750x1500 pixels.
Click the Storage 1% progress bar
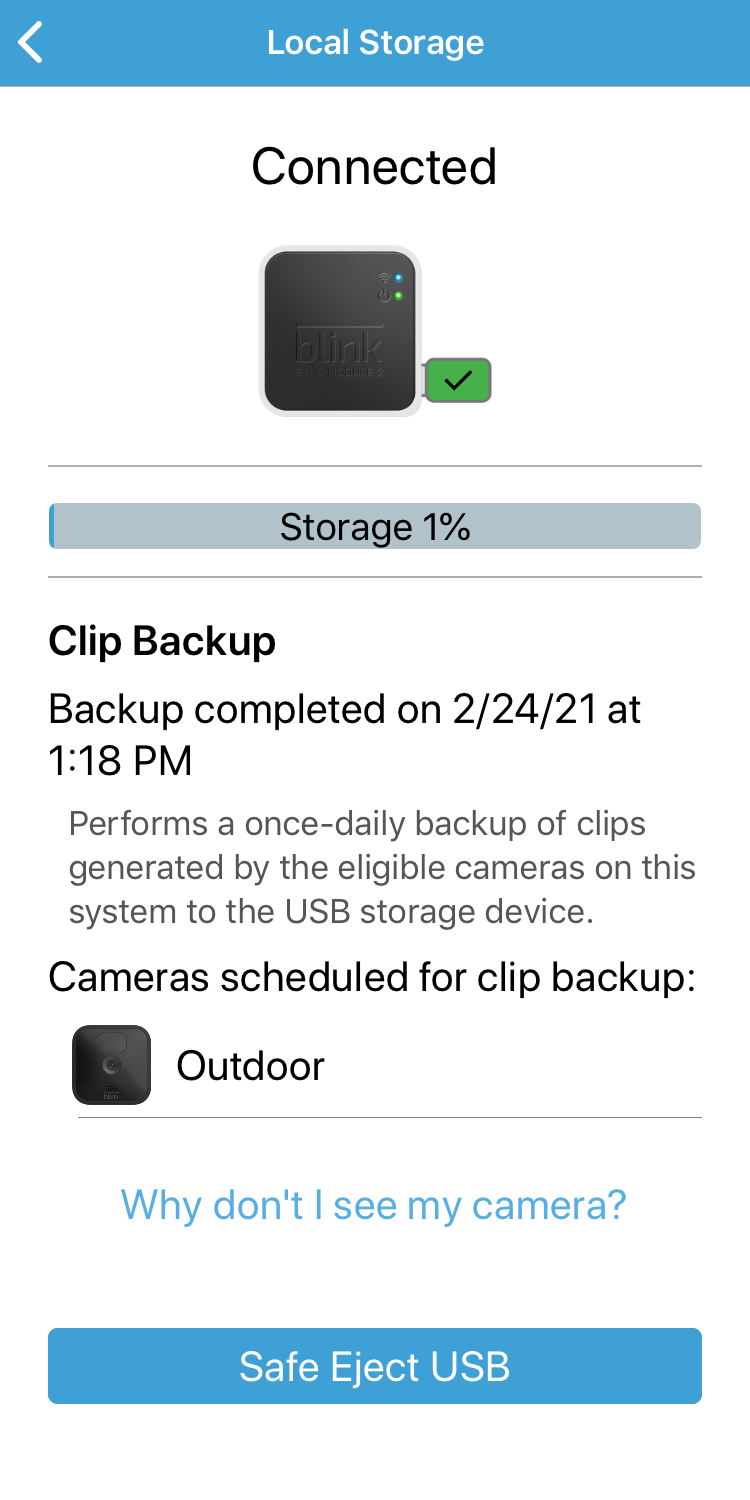[375, 526]
